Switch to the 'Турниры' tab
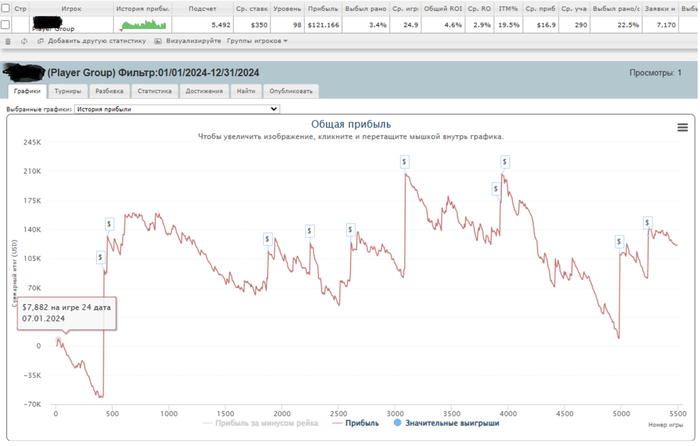The height and width of the screenshot is (446, 700). coord(68,91)
